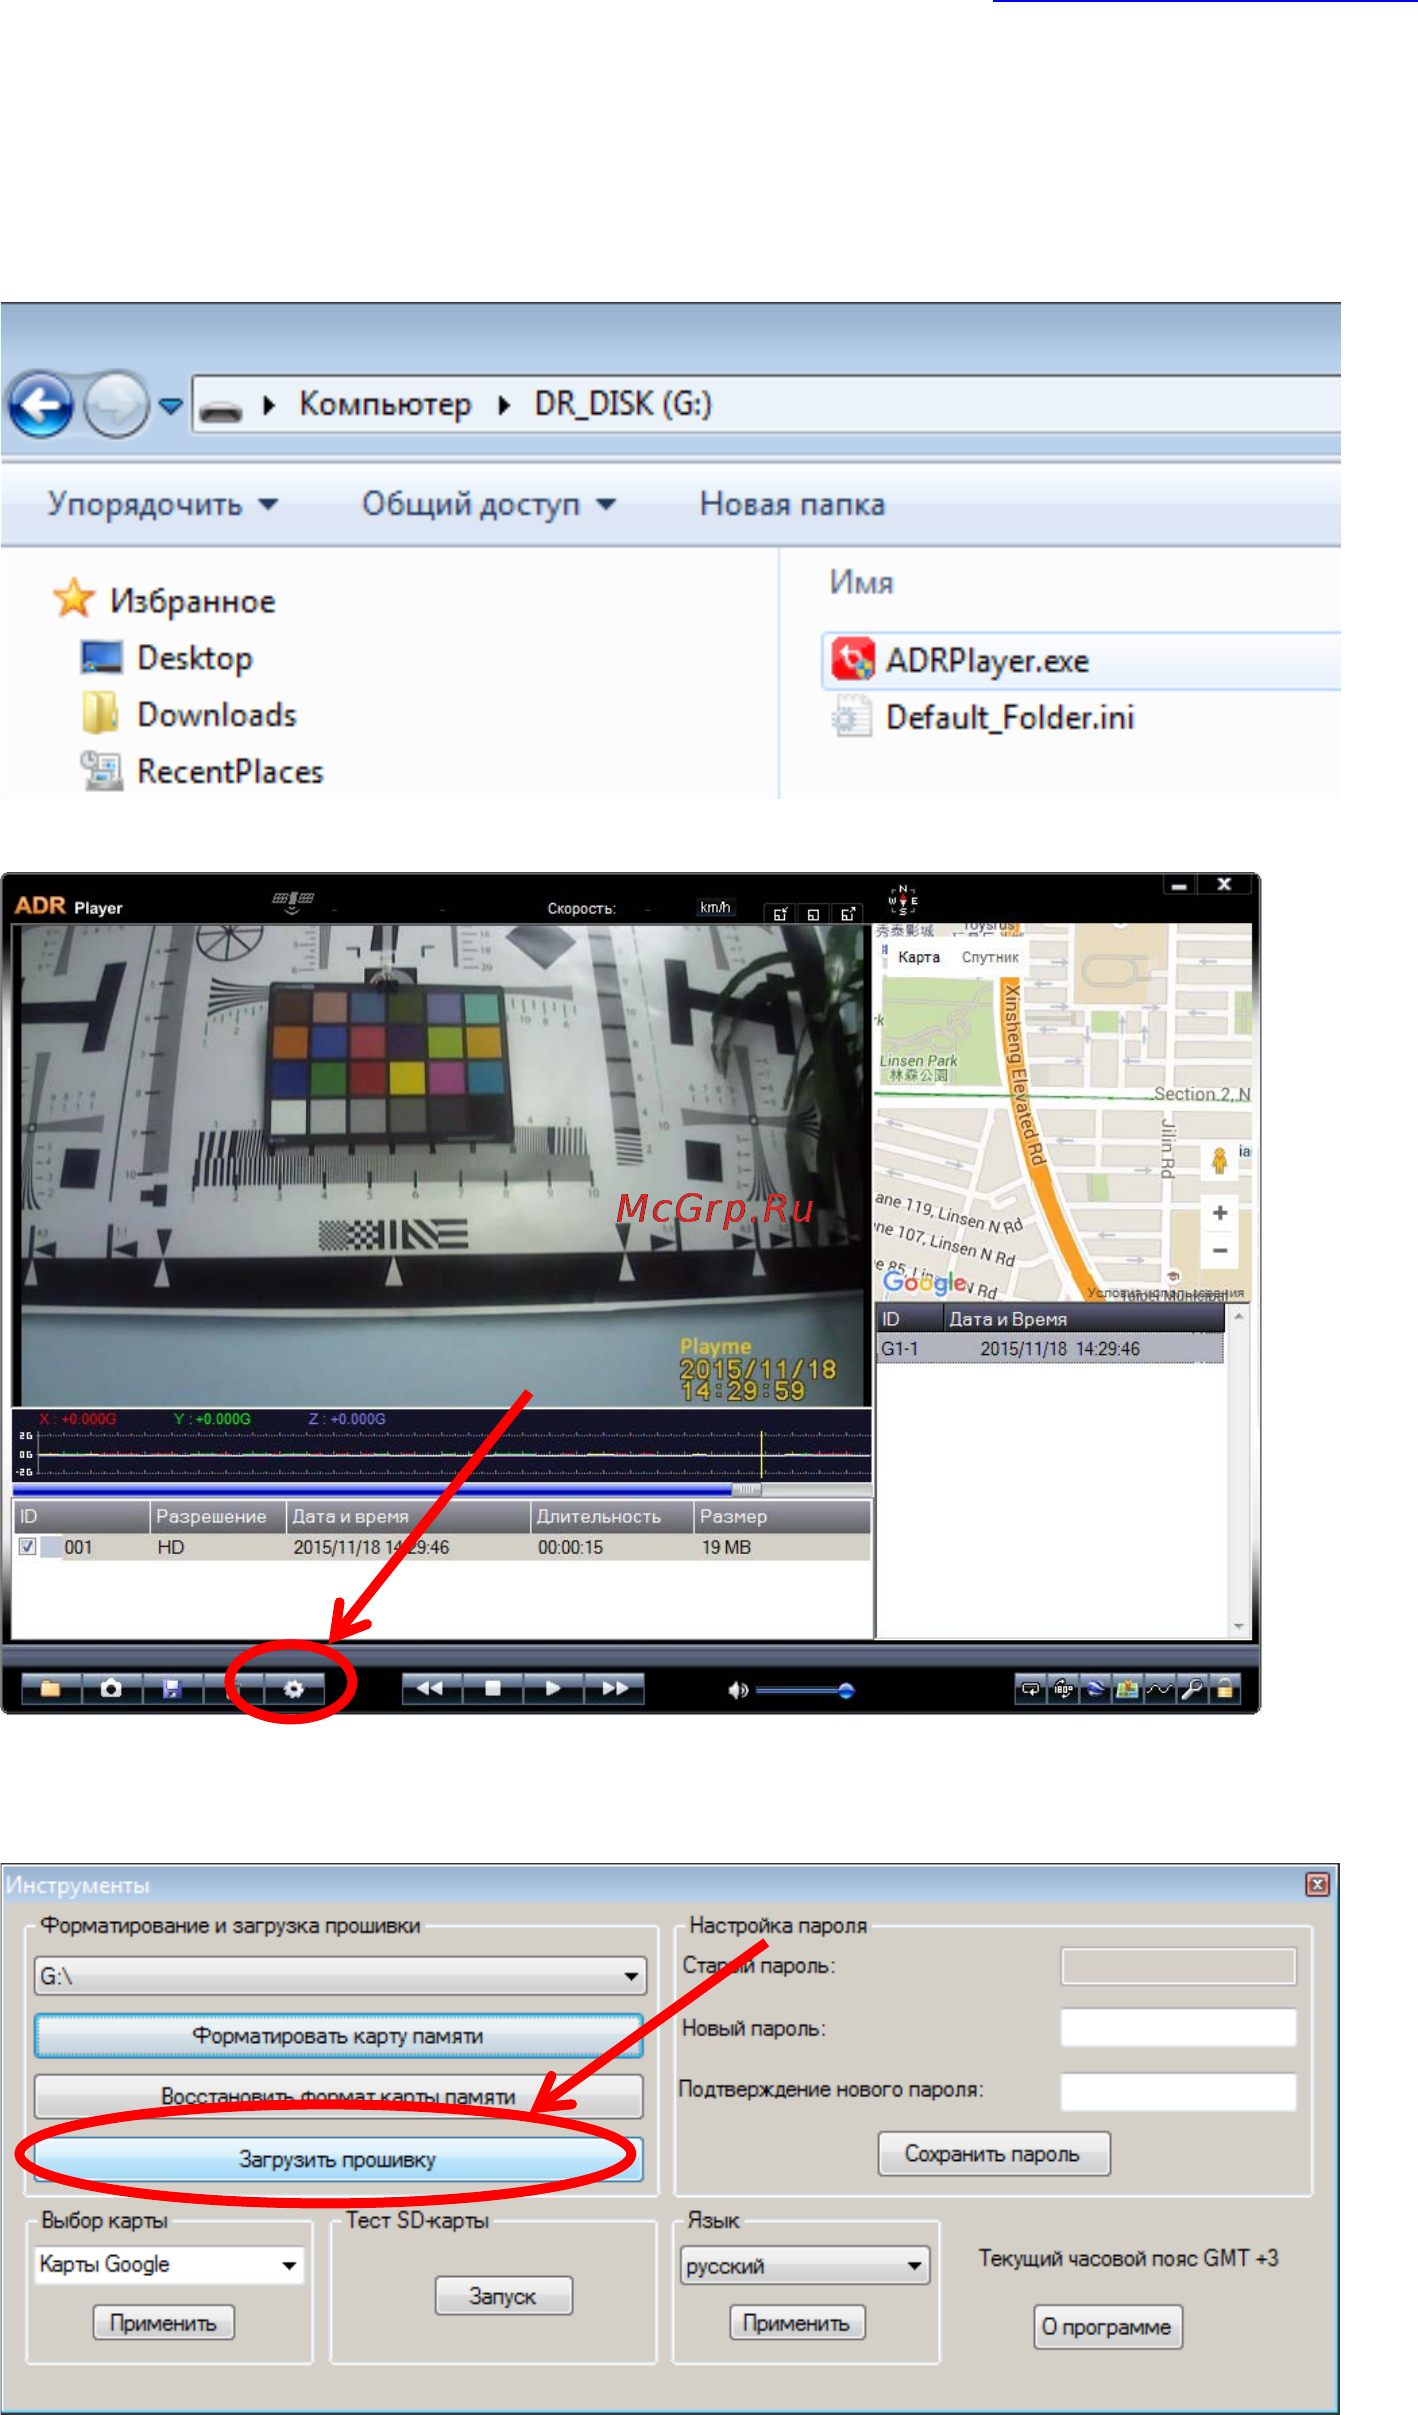Rewind the video playback
The height and width of the screenshot is (2415, 1418).
[430, 1689]
